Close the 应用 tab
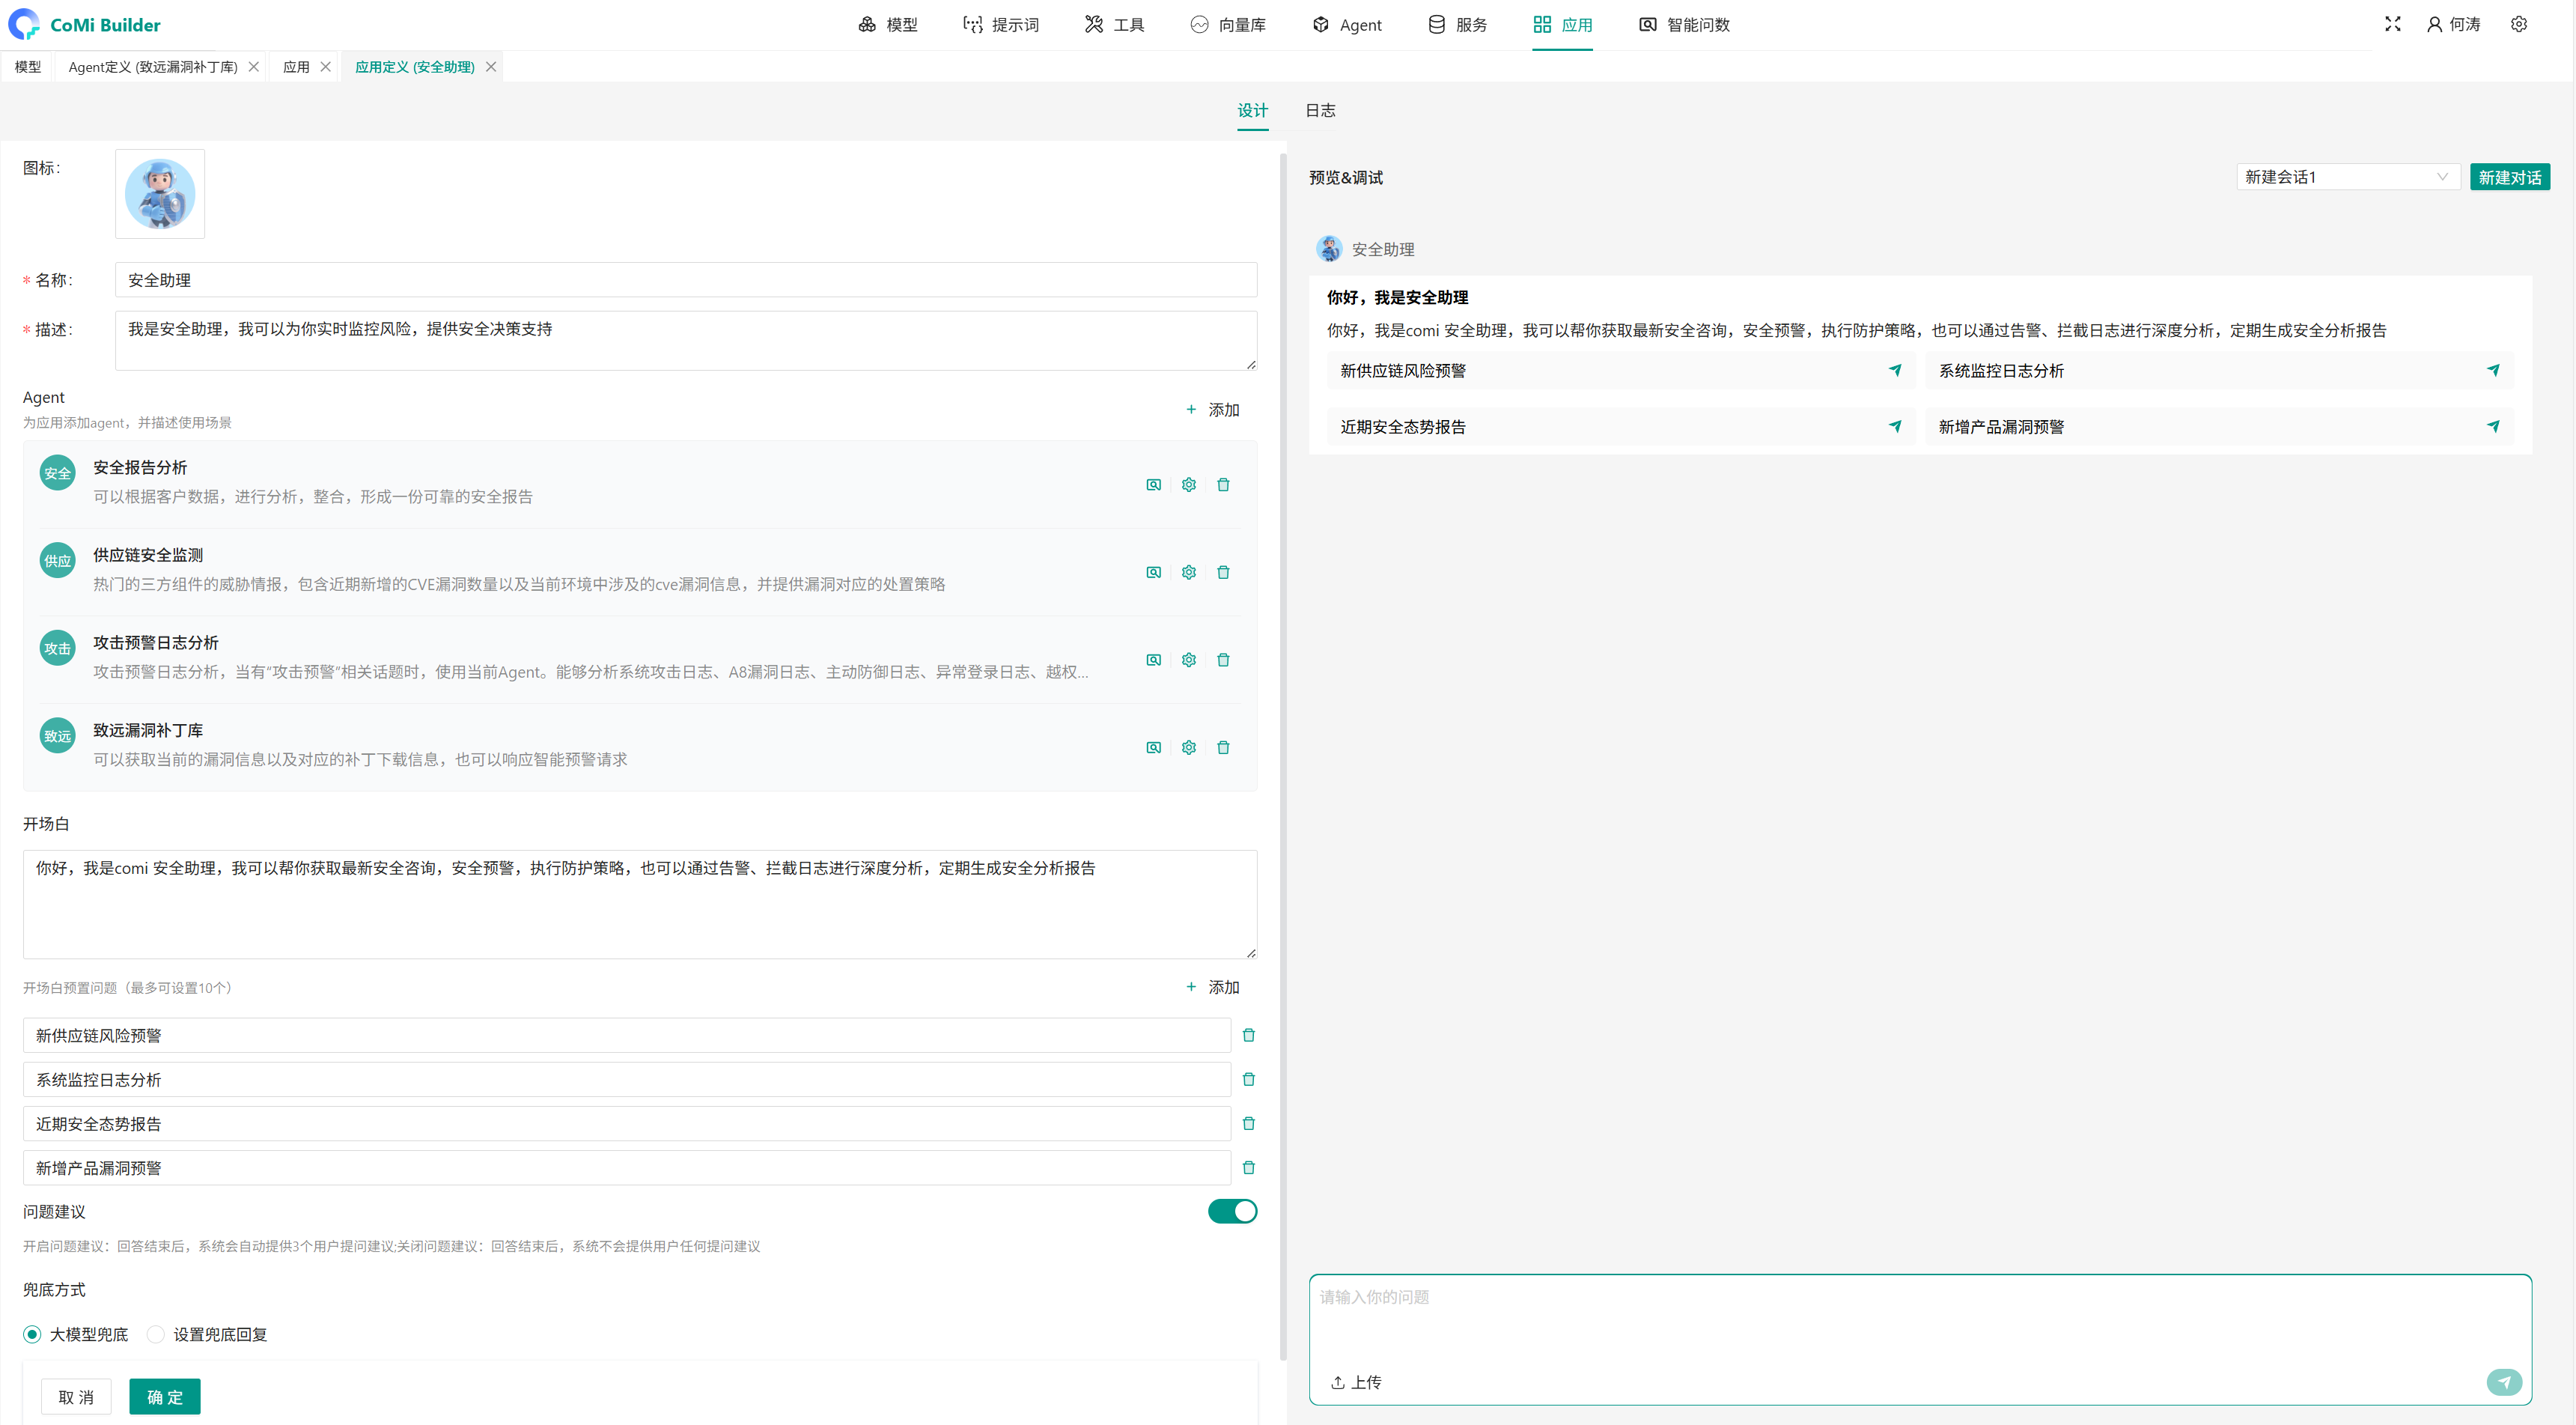Viewport: 2576px width, 1425px height. pyautogui.click(x=325, y=67)
